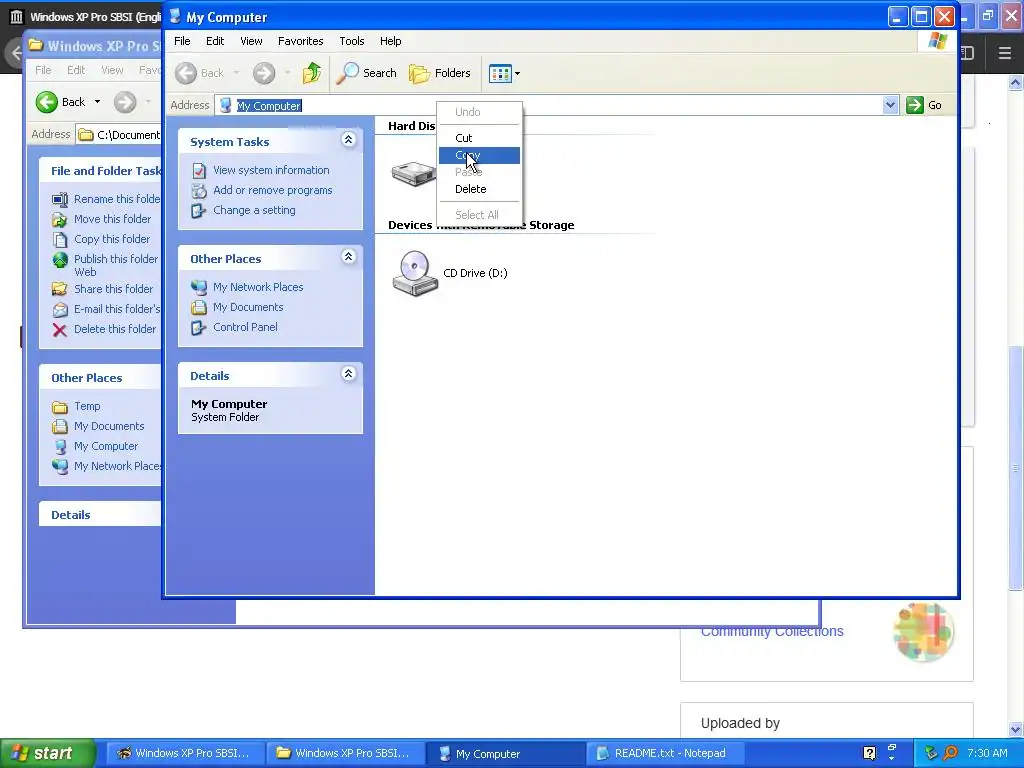Click the browser hamburger menu icon
This screenshot has width=1024, height=768.
point(1004,53)
